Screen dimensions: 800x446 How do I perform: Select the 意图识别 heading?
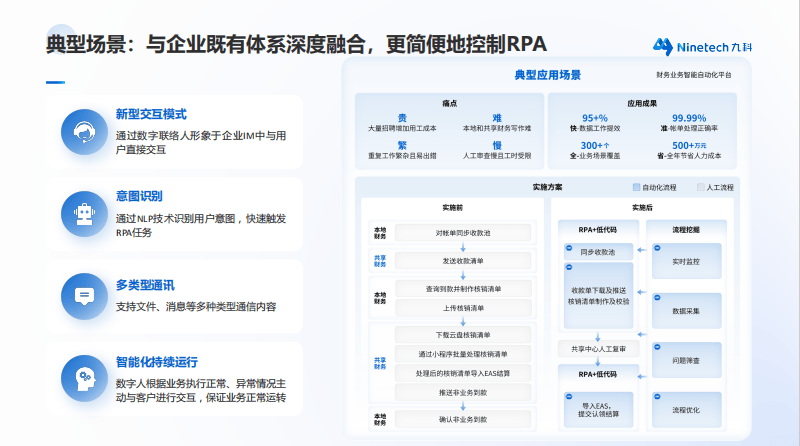click(x=139, y=196)
